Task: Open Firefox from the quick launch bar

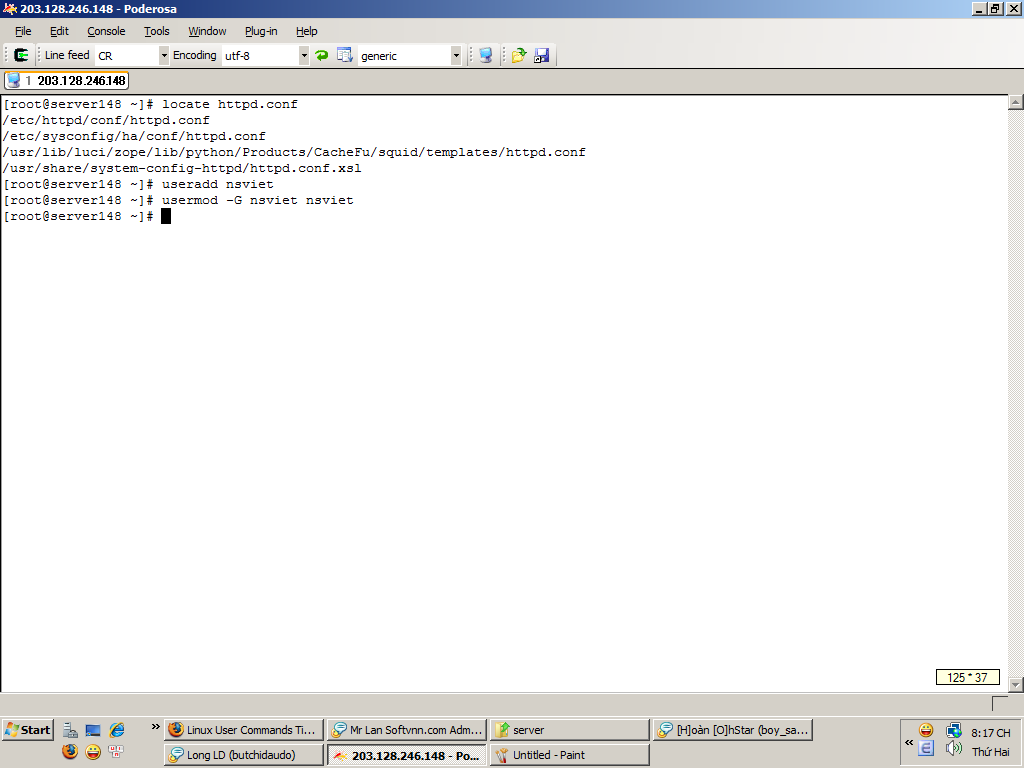Action: (69, 752)
